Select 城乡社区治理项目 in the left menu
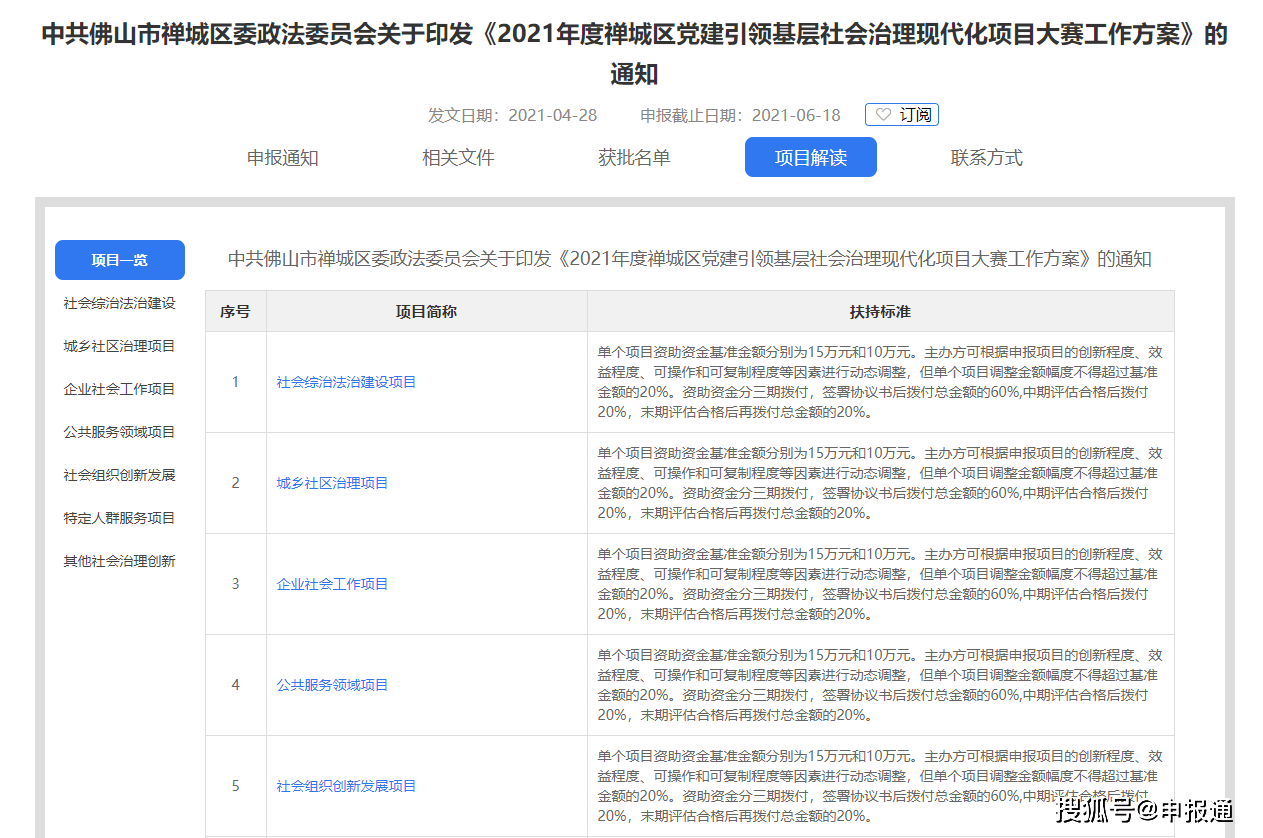This screenshot has height=838, width=1263. tap(120, 345)
